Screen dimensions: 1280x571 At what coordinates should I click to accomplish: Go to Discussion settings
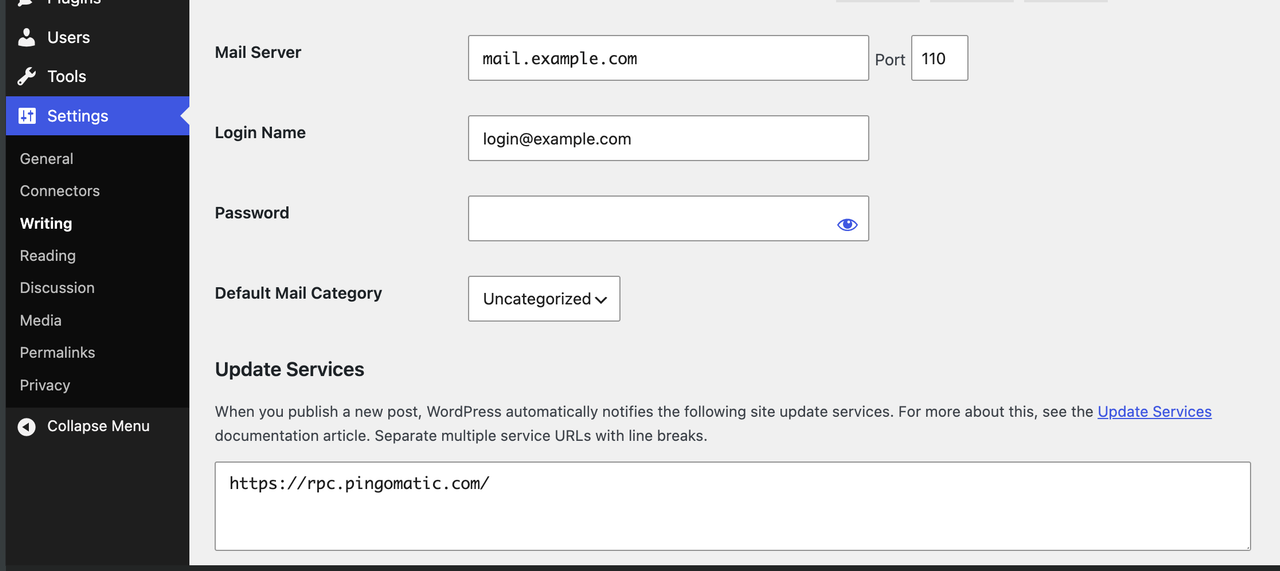tap(57, 288)
